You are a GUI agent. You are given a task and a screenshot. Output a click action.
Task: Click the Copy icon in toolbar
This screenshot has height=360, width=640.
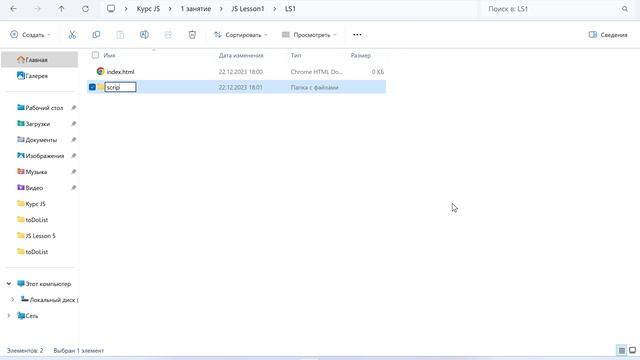pos(96,35)
